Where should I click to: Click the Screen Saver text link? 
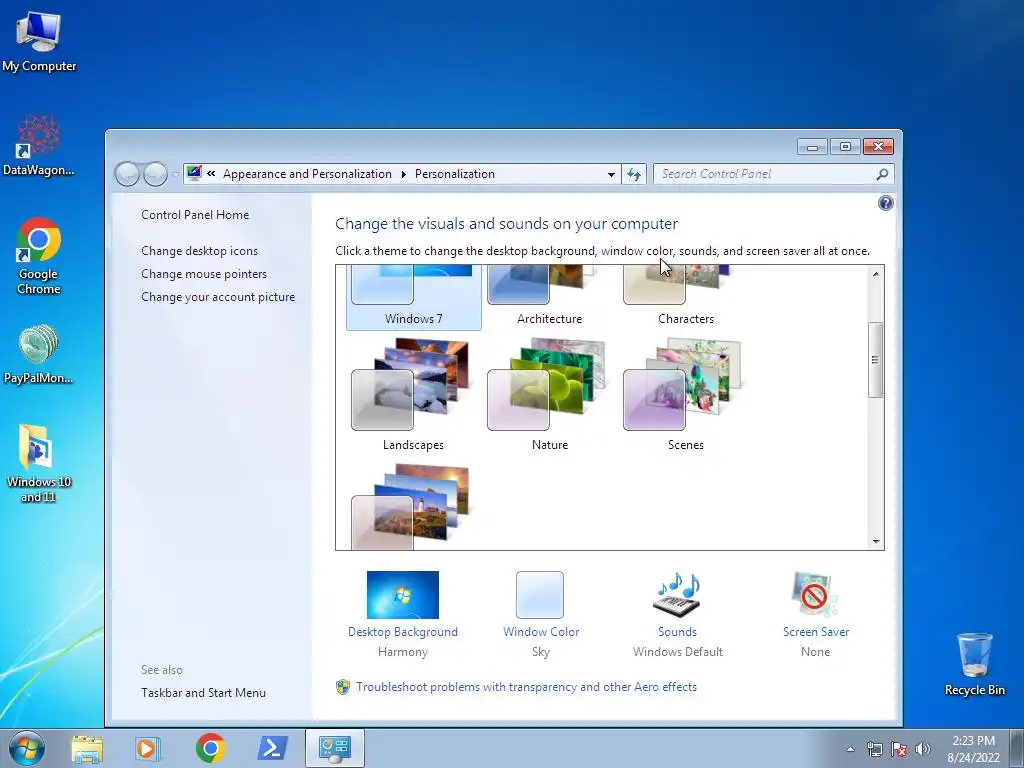(816, 632)
